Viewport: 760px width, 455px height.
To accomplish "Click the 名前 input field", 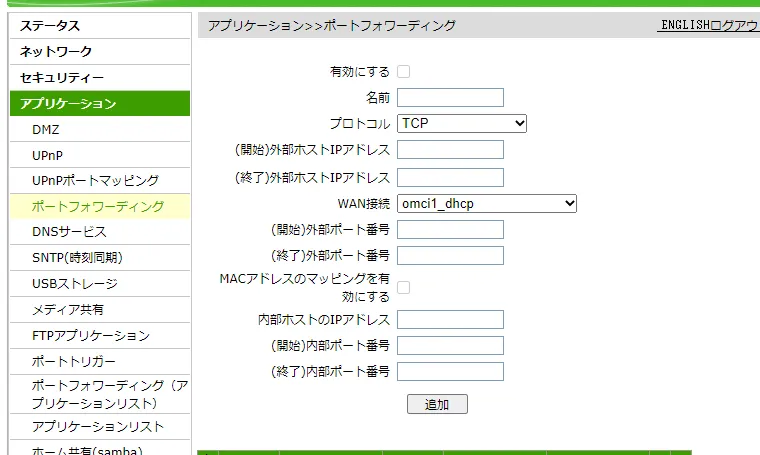I will coord(450,98).
